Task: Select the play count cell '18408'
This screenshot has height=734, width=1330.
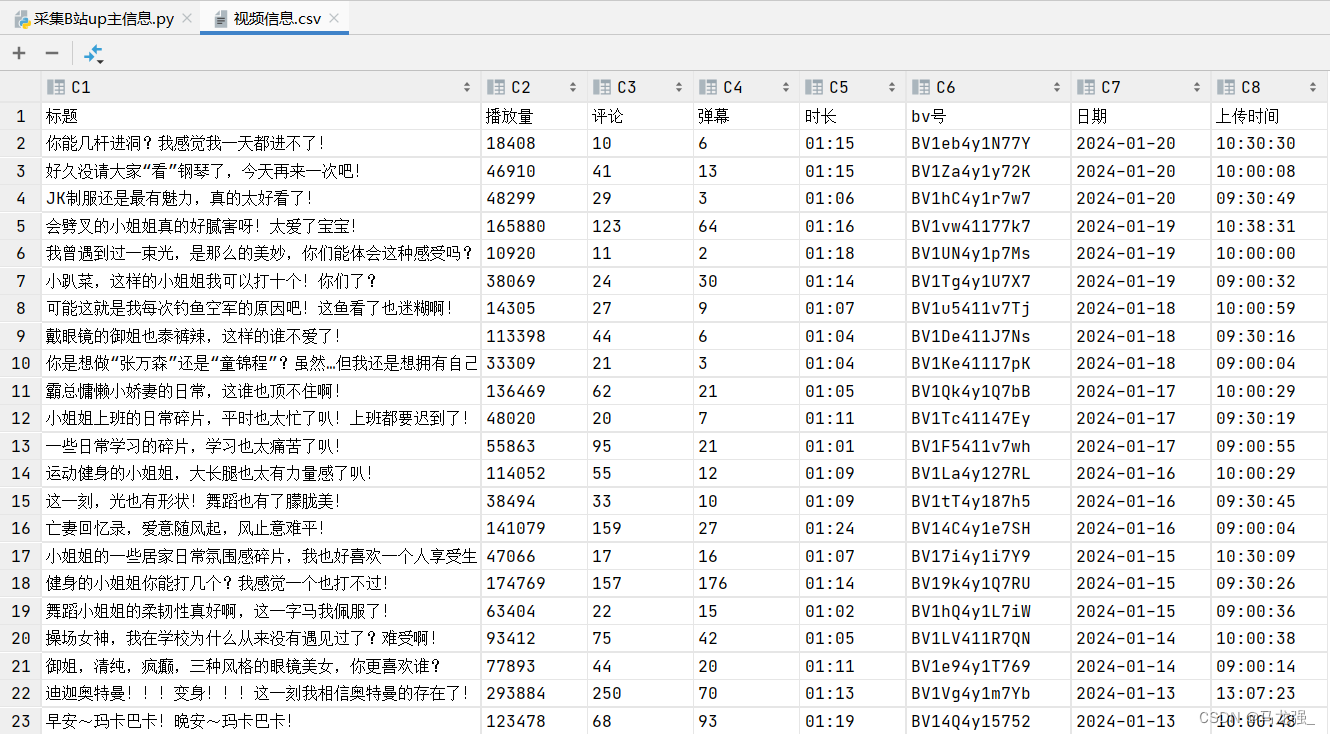Action: [534, 143]
